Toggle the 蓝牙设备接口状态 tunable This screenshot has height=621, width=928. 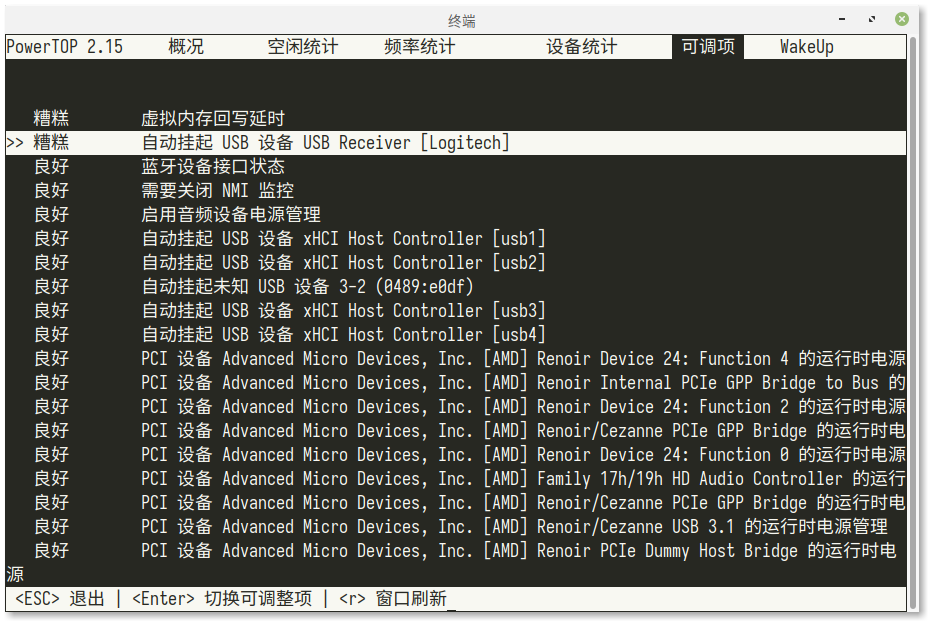[212, 167]
